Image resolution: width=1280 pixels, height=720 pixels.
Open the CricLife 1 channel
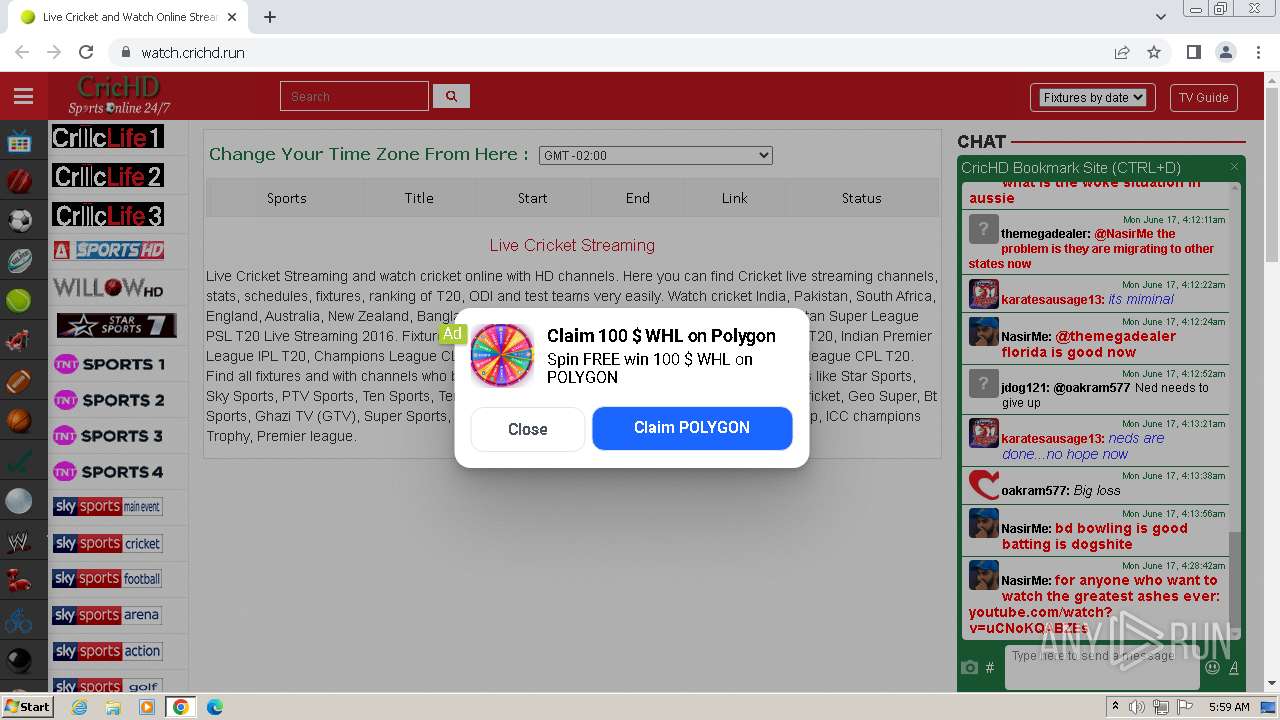coord(108,137)
